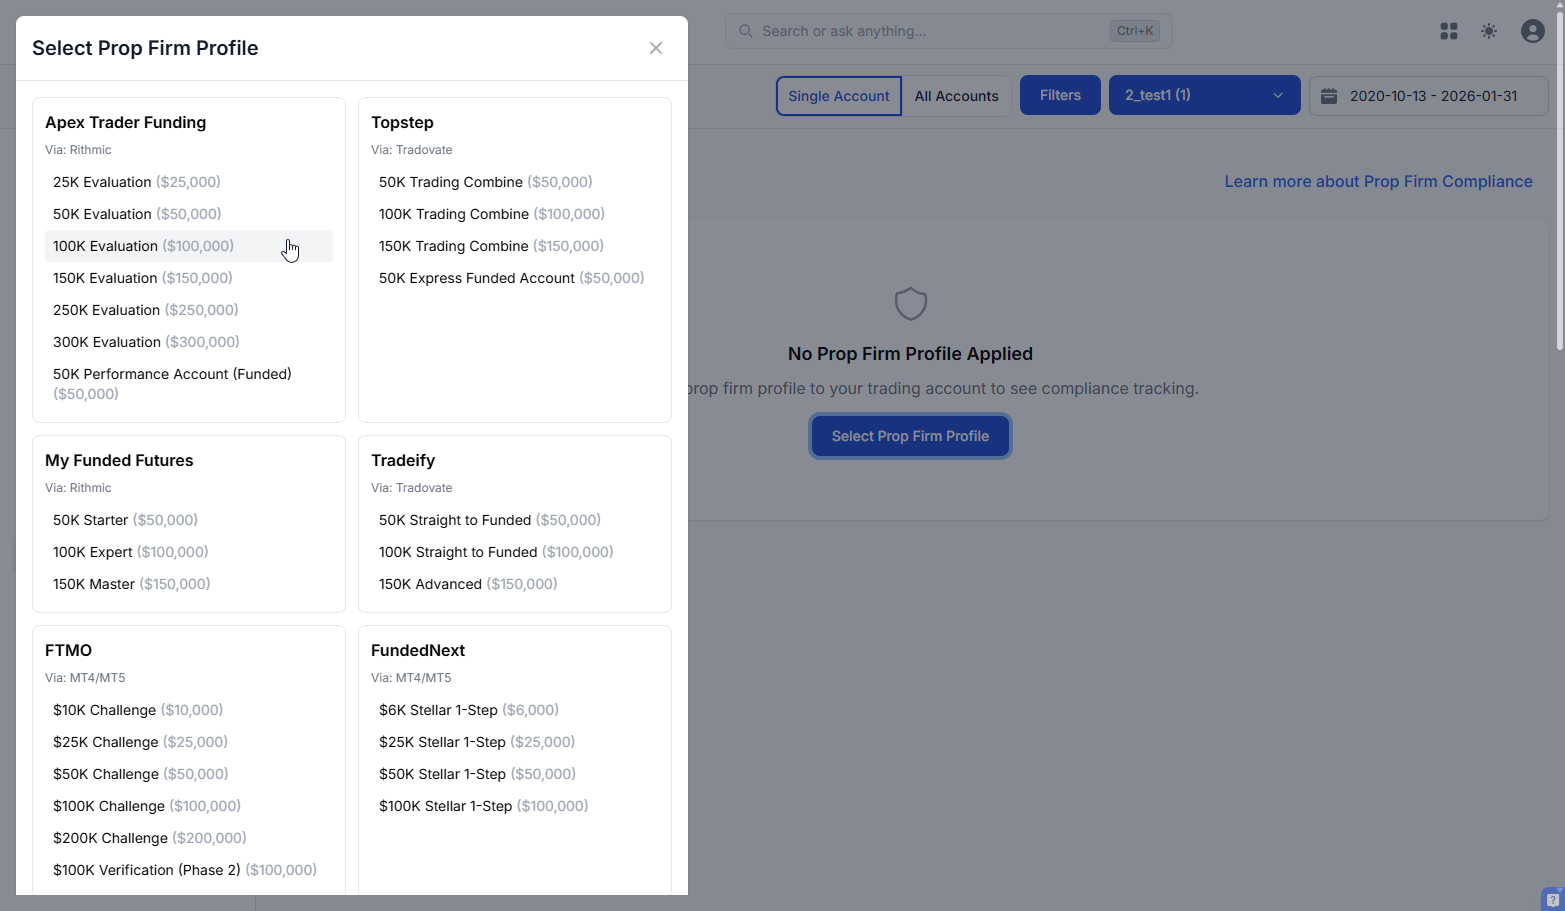Select the Apex 100K Evaluation profile
1565x911 pixels.
tap(143, 245)
